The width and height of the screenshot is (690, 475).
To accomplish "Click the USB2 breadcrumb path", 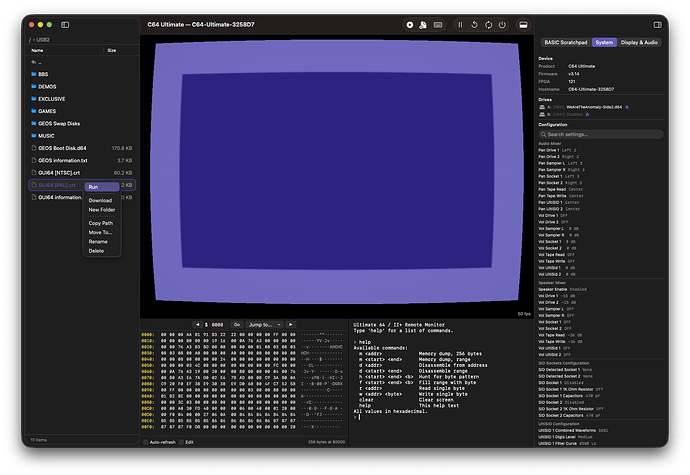I will click(43, 40).
